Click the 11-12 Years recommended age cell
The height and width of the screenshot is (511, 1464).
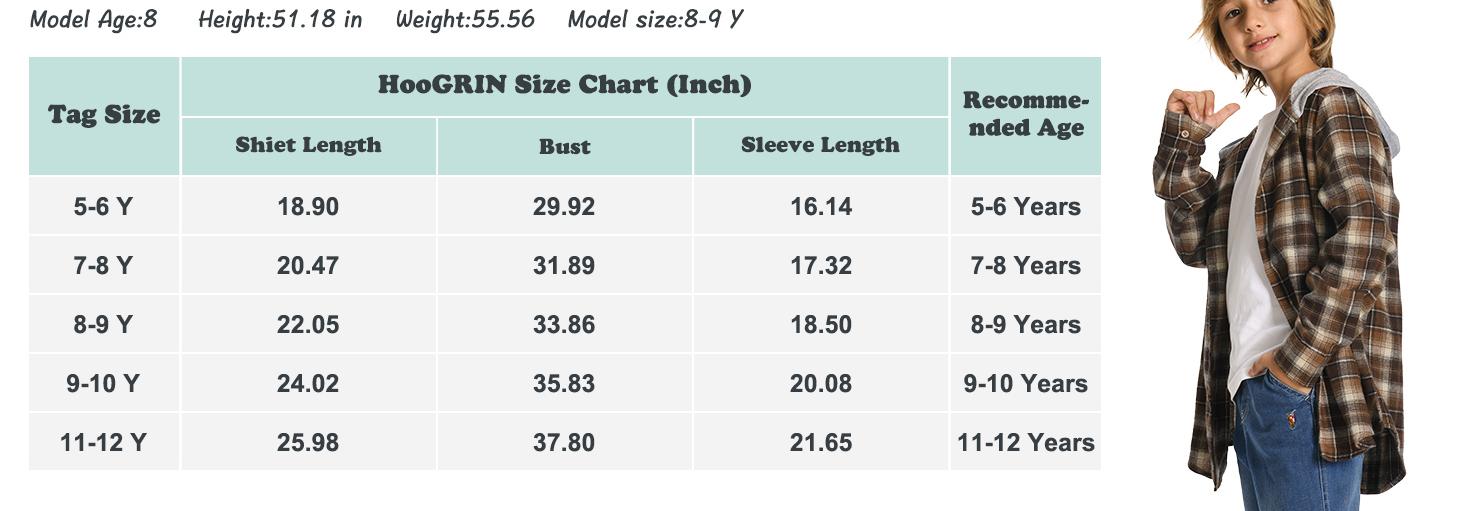pos(1025,442)
